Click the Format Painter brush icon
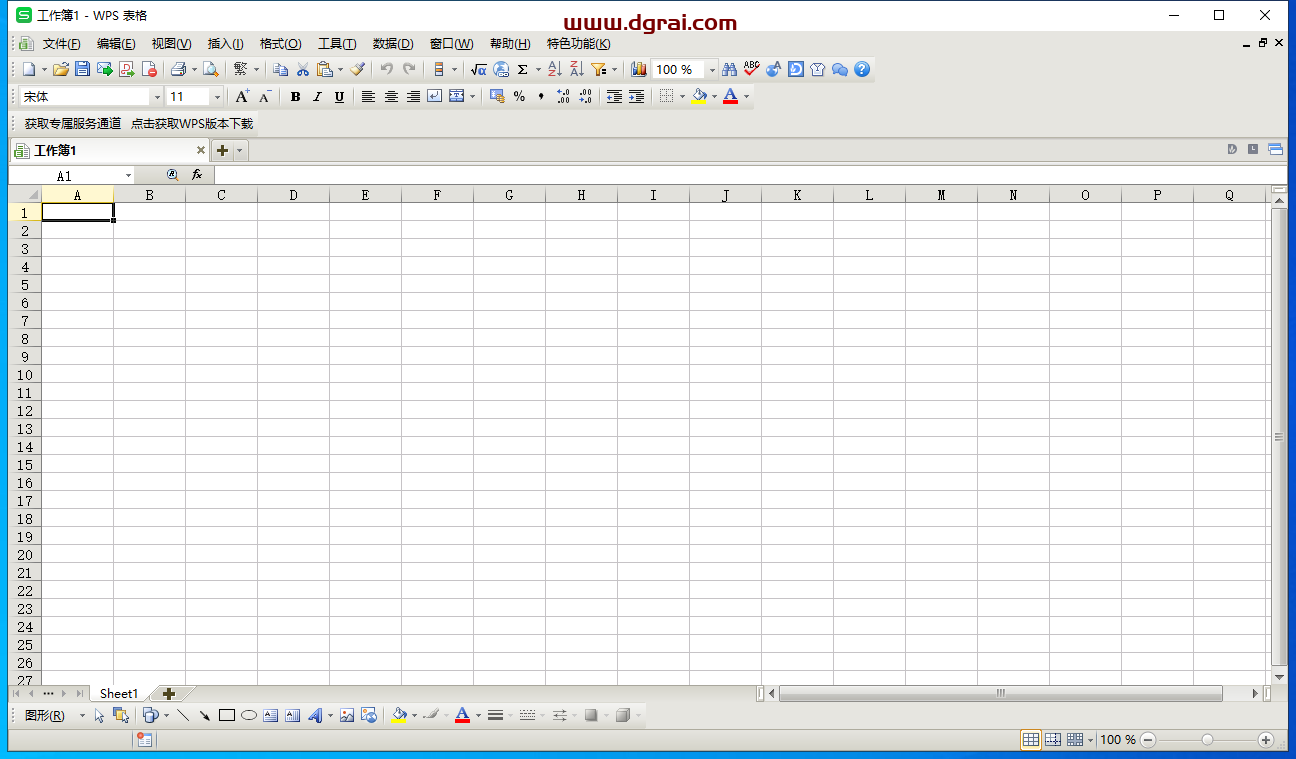Image resolution: width=1296 pixels, height=759 pixels. point(357,69)
